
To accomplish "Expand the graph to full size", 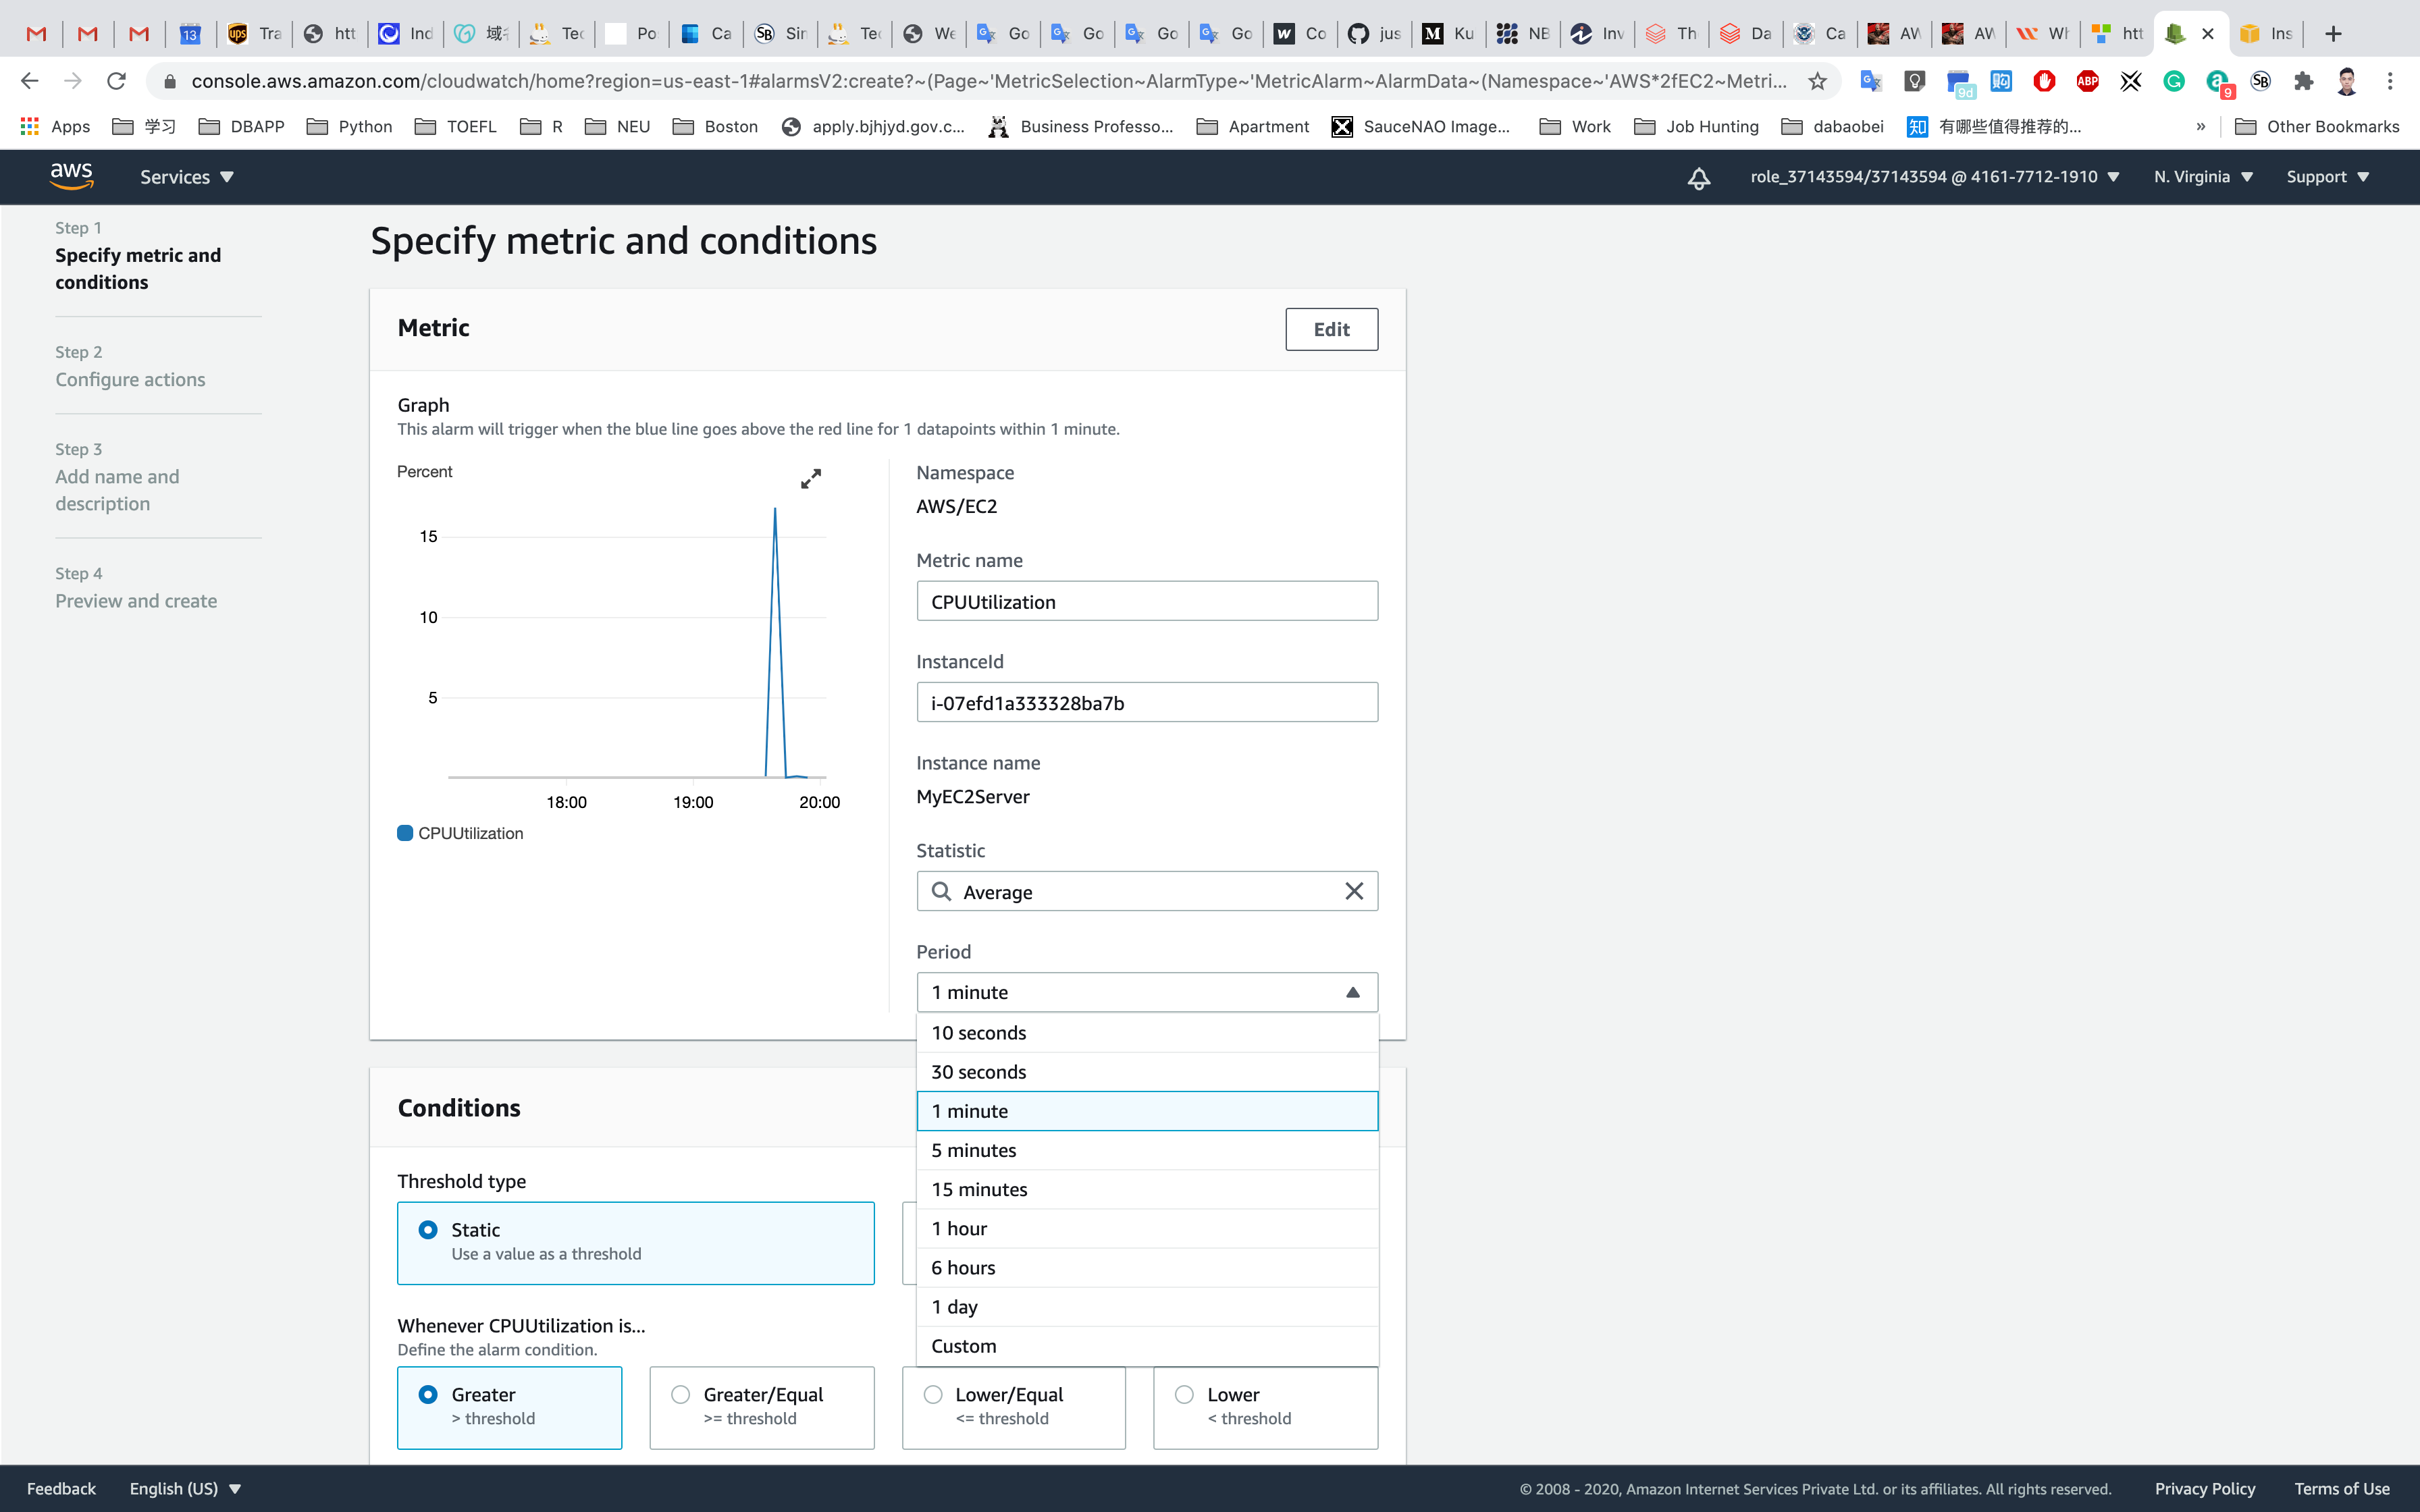I will click(x=810, y=479).
